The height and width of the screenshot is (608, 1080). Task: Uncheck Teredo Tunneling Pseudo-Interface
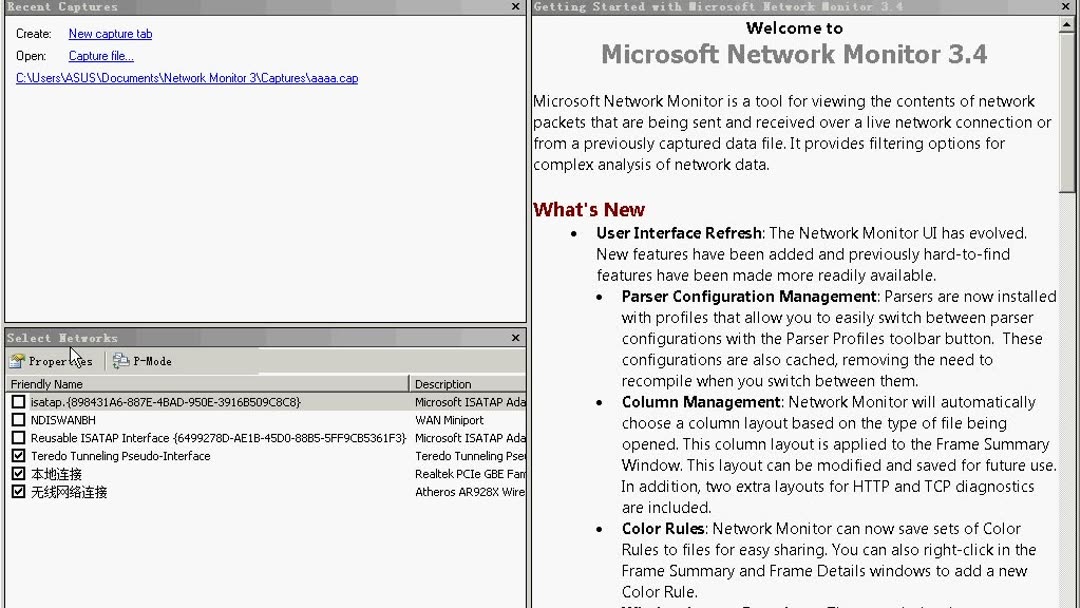[x=18, y=456]
